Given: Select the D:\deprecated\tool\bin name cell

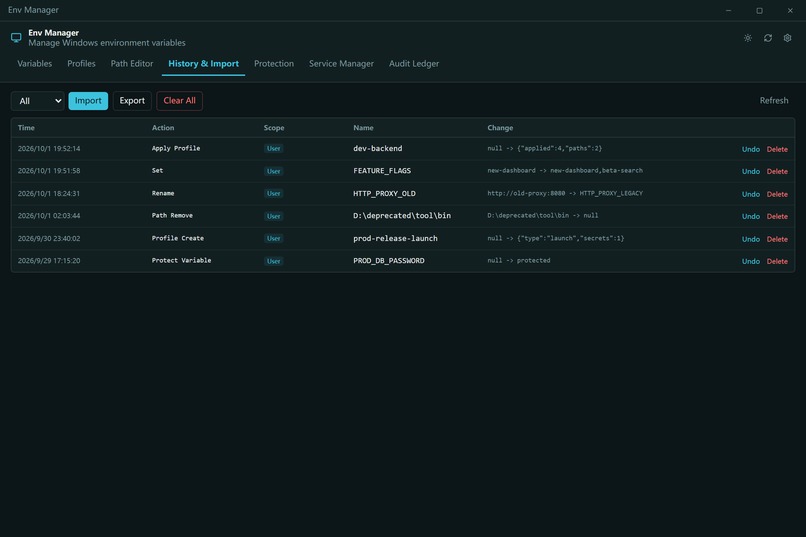Looking at the screenshot, I should click(402, 216).
